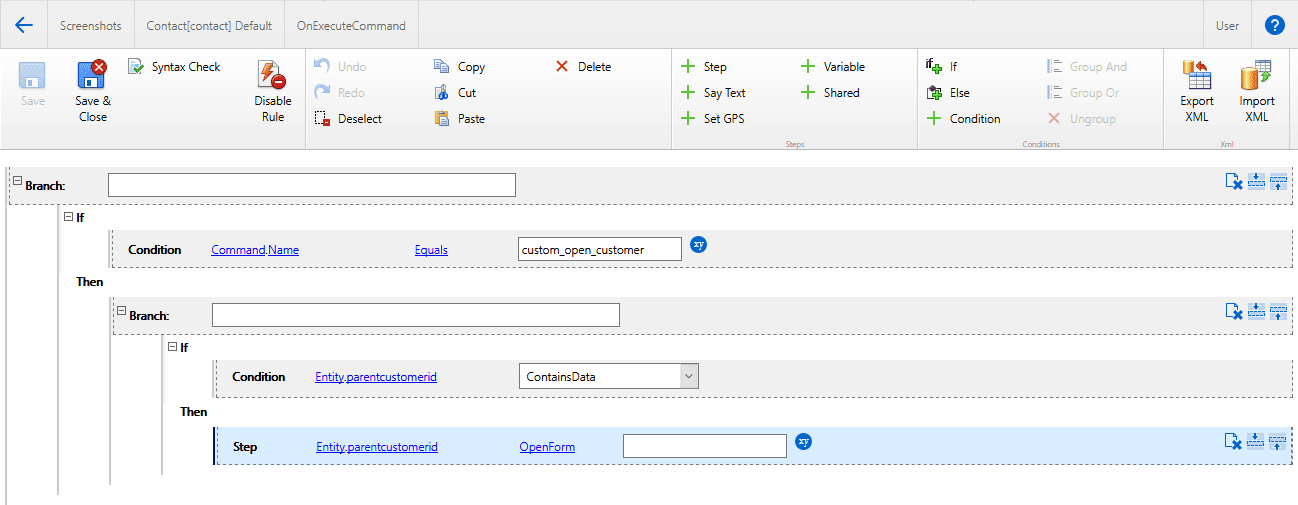Screen dimensions: 1298x505
Task: Open the help question mark icon
Action: tap(1274, 26)
